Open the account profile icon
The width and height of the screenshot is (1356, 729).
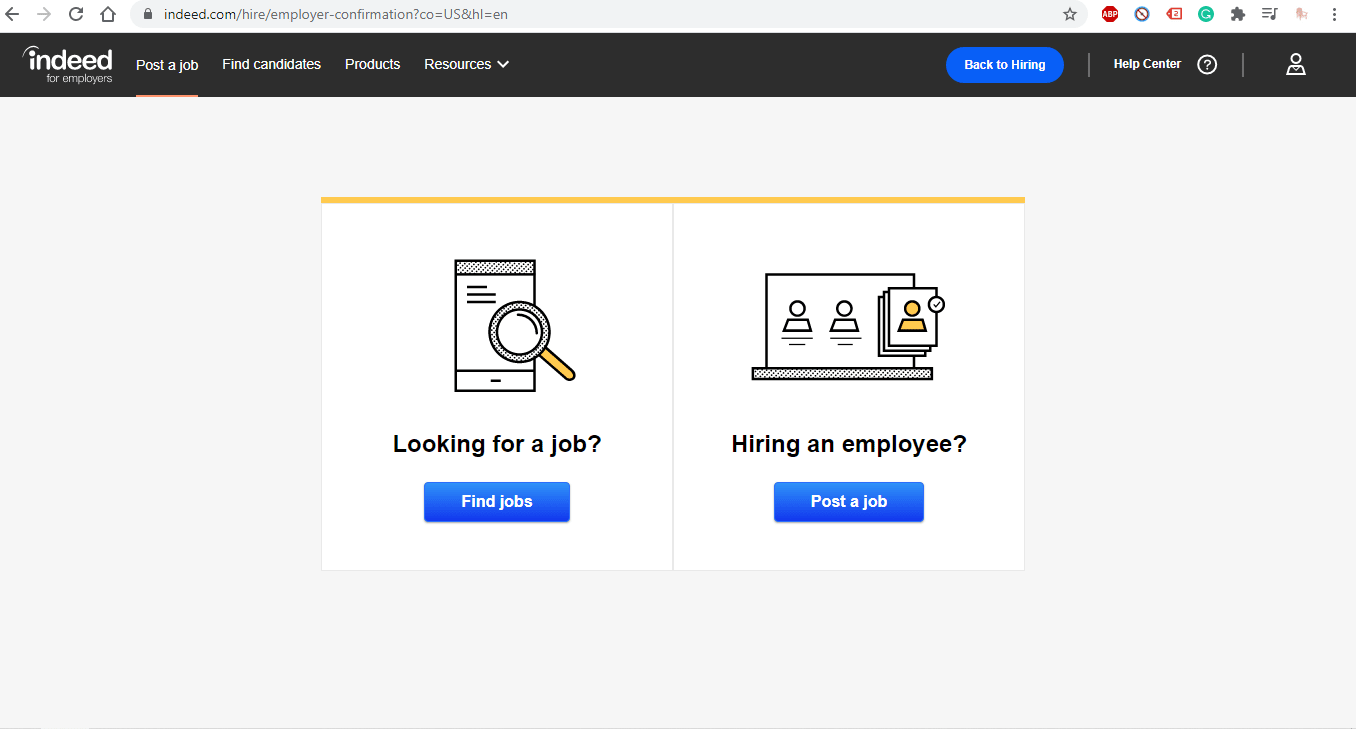point(1295,64)
